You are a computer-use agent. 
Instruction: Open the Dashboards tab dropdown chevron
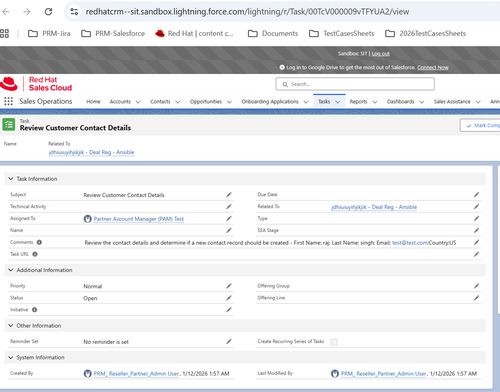[x=422, y=102]
